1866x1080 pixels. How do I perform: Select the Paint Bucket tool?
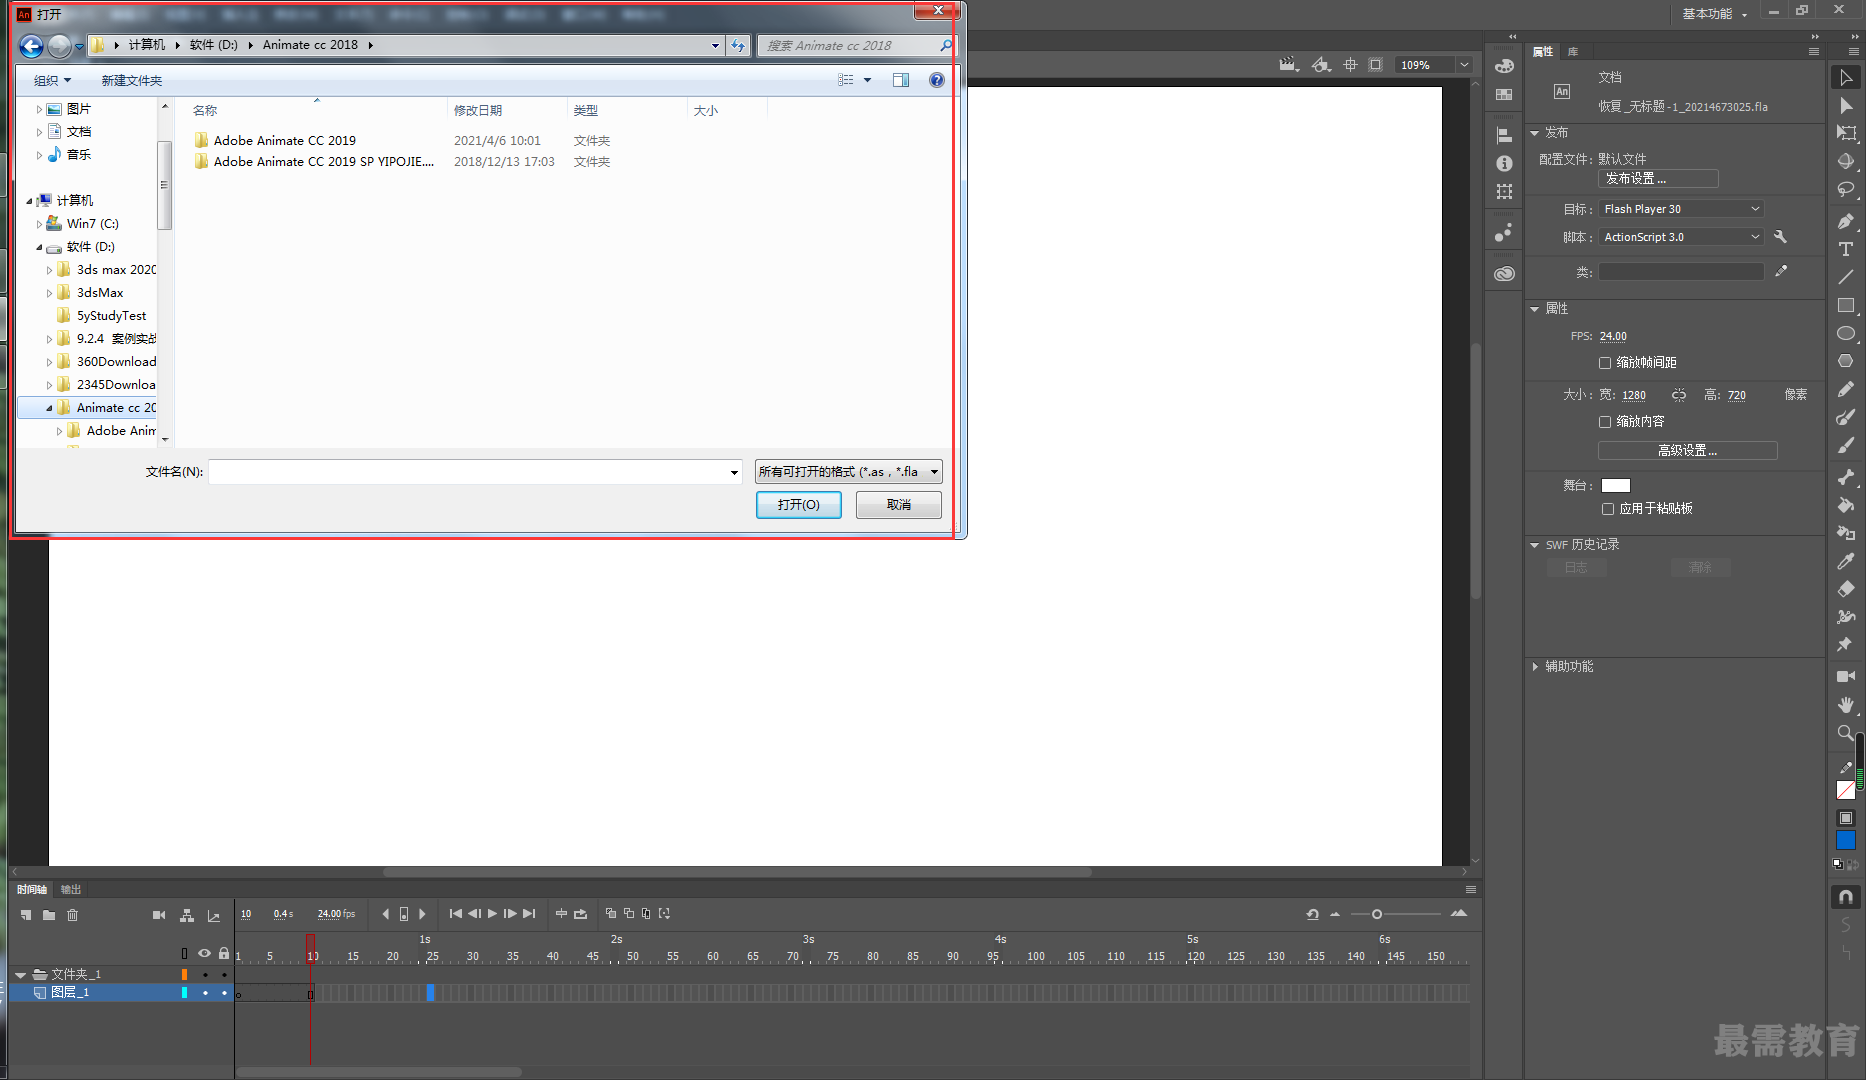point(1846,505)
